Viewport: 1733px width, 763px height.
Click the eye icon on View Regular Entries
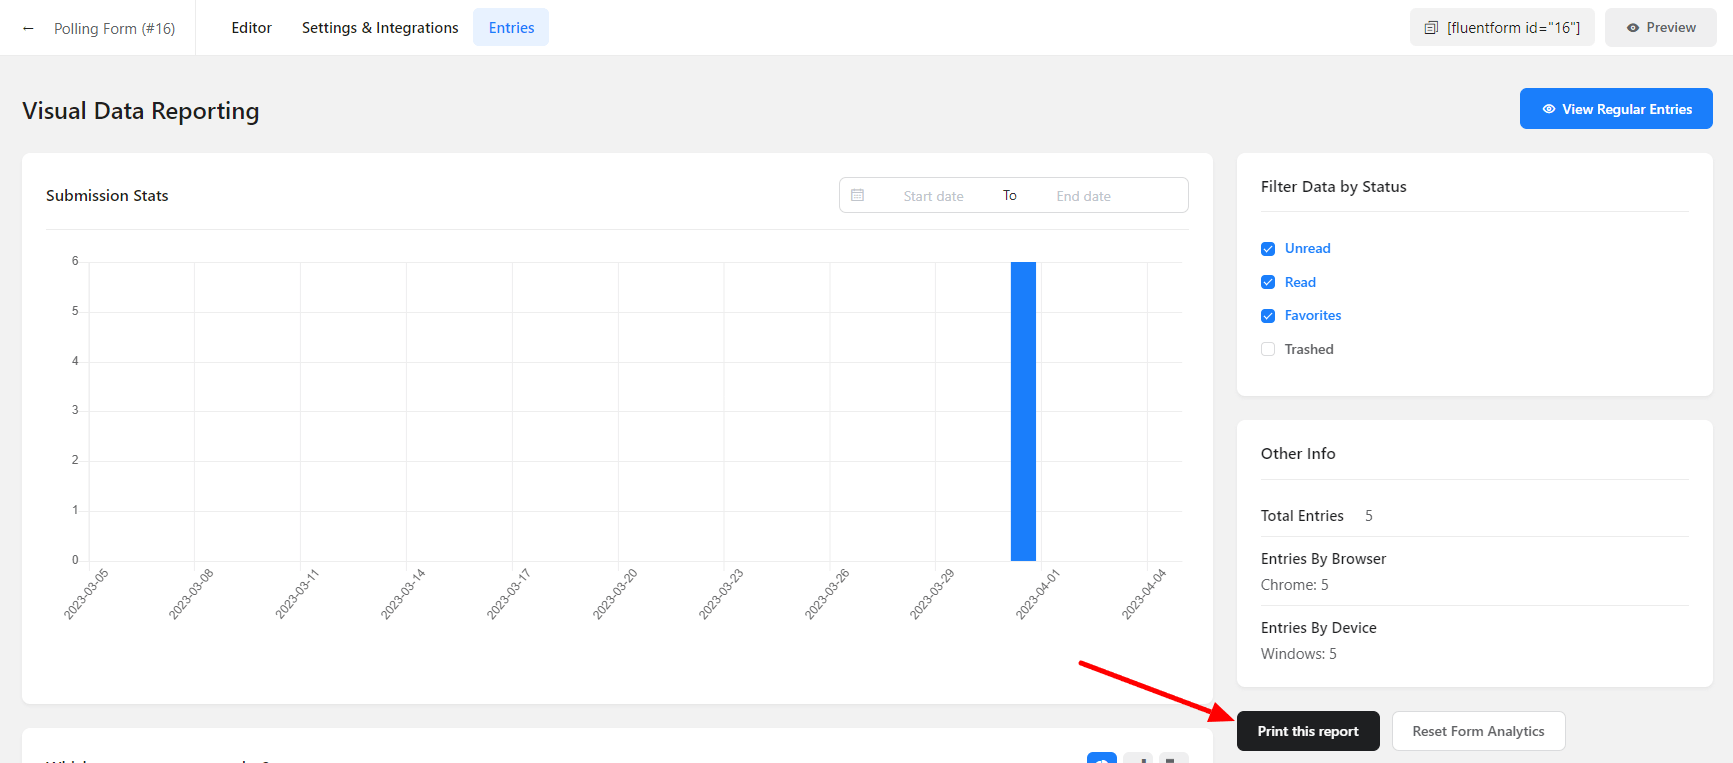1548,109
